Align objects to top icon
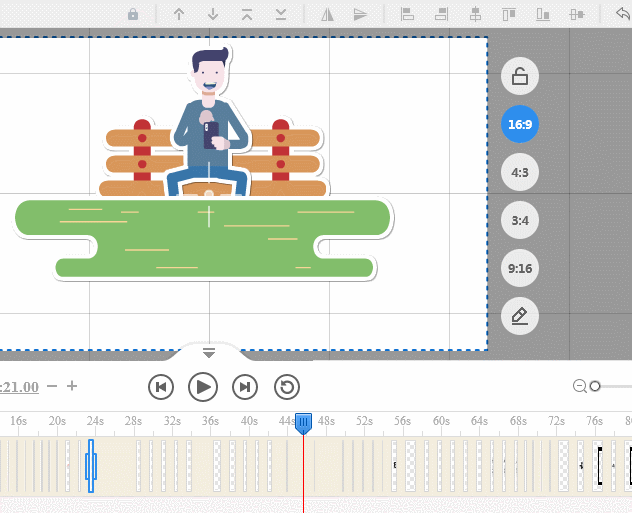This screenshot has height=513, width=632. (509, 15)
